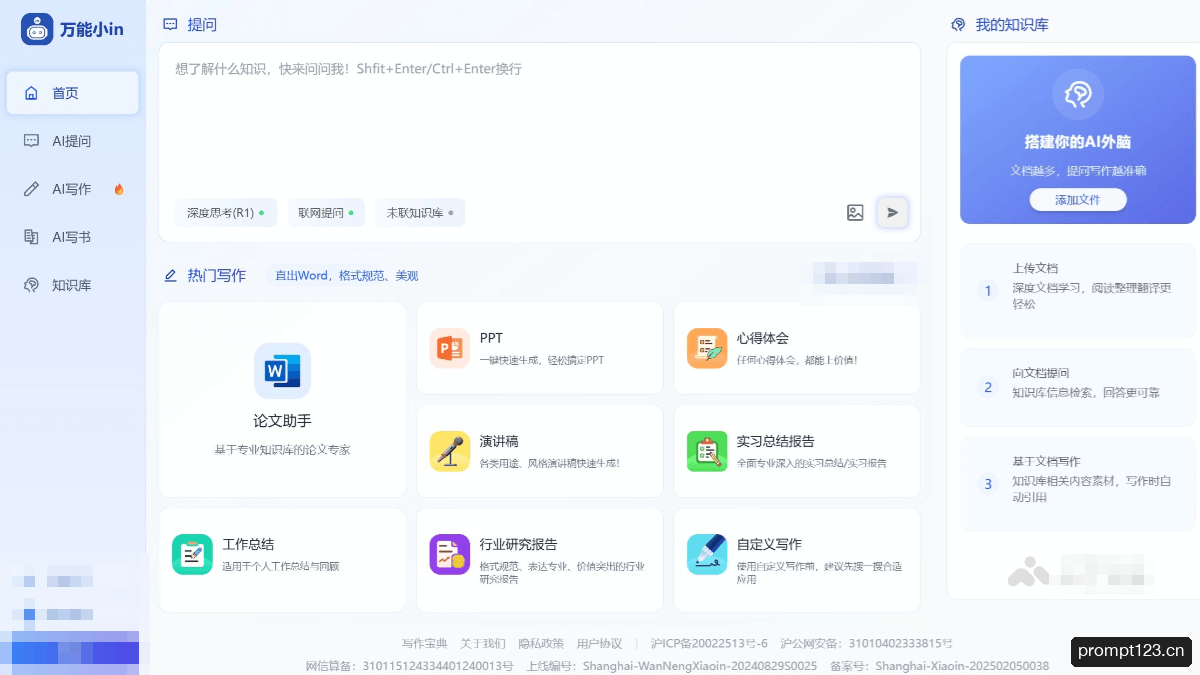
Task: Select step 2 向文档提问 card
Action: [1078, 387]
